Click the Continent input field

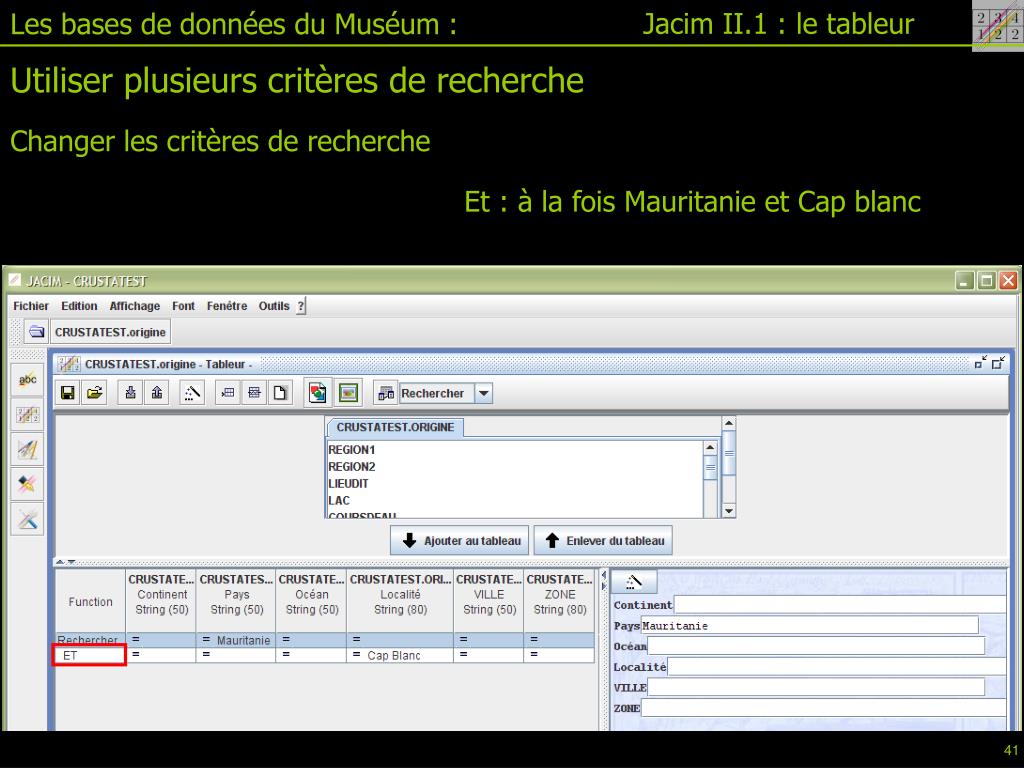(840, 604)
